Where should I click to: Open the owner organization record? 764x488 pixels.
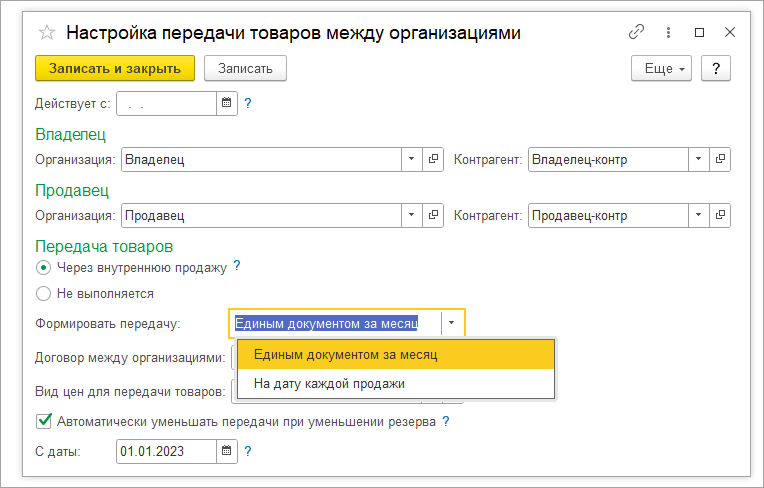click(x=434, y=159)
